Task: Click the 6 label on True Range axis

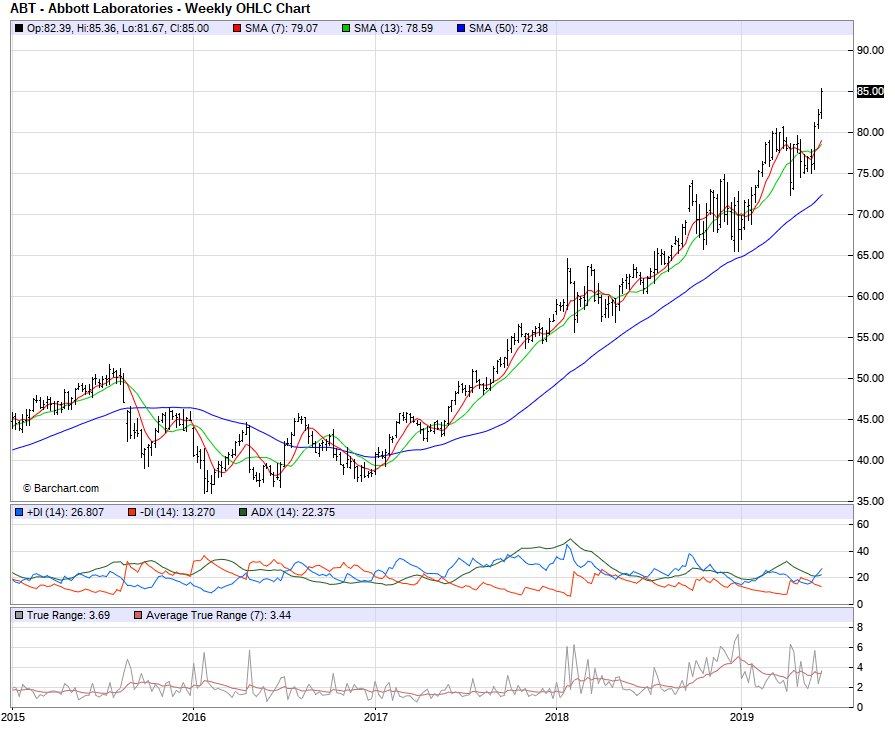Action: click(x=860, y=648)
